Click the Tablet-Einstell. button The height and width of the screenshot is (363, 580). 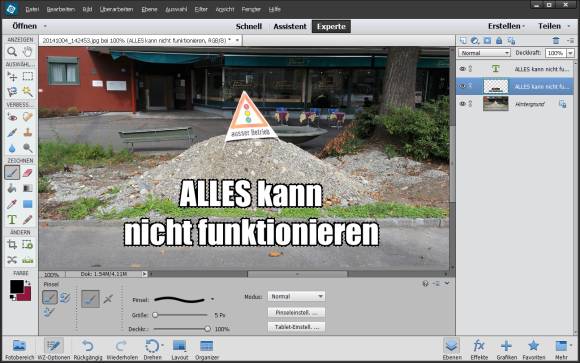tap(296, 327)
